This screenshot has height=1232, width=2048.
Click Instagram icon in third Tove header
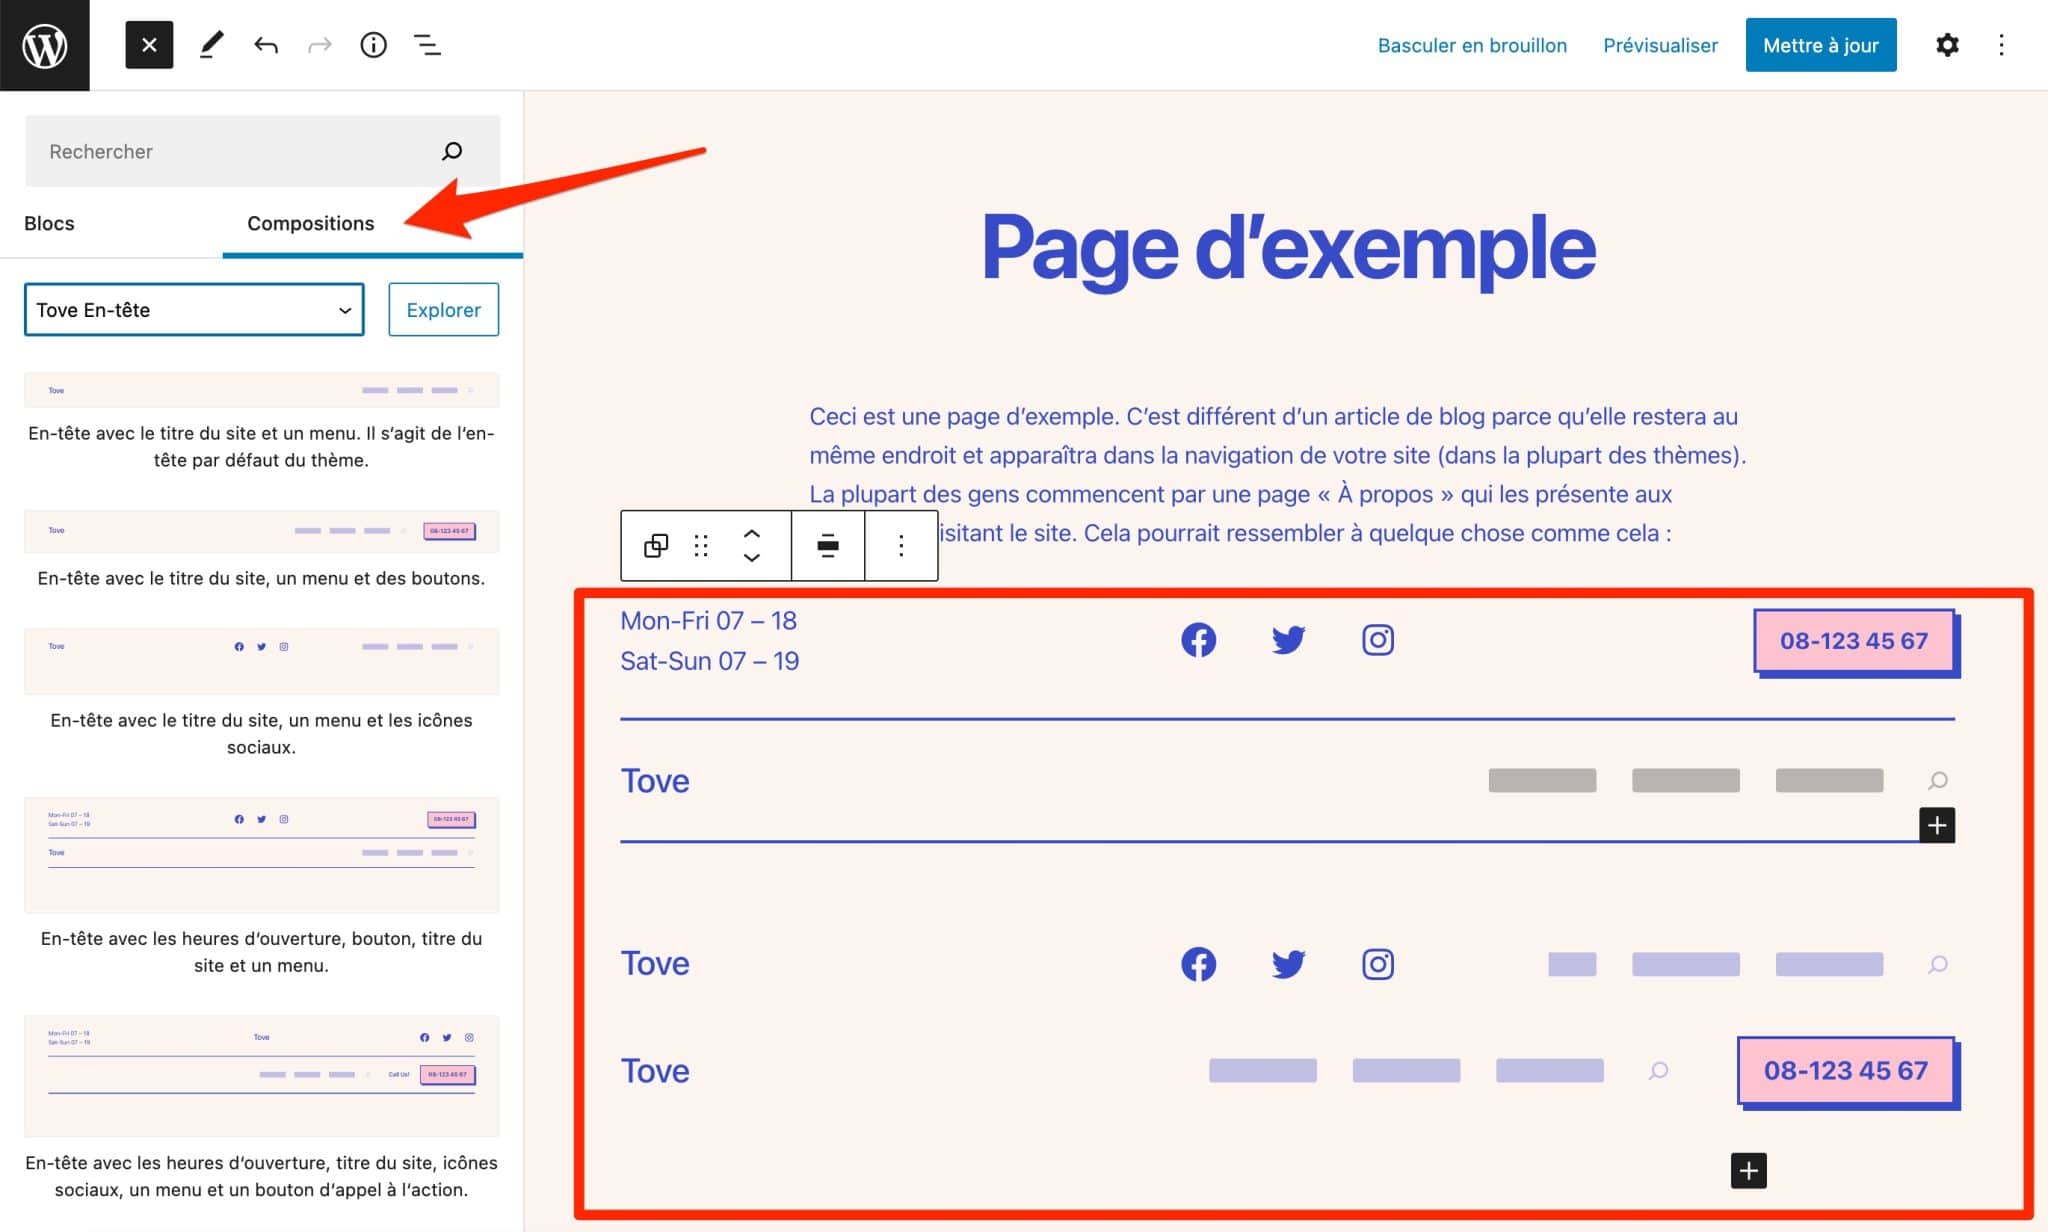1378,964
